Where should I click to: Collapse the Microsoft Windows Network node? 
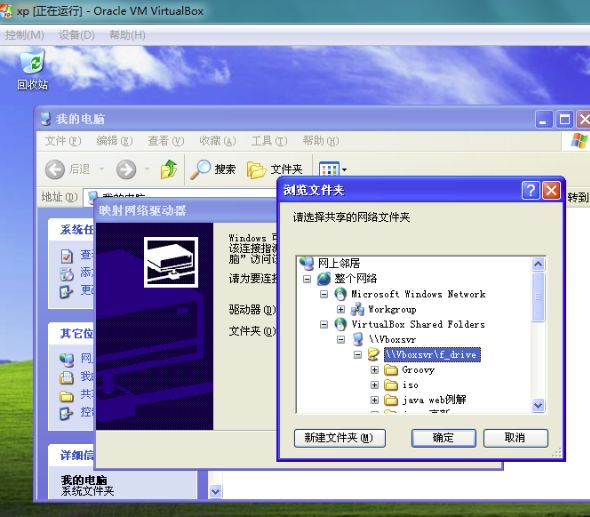[x=324, y=294]
